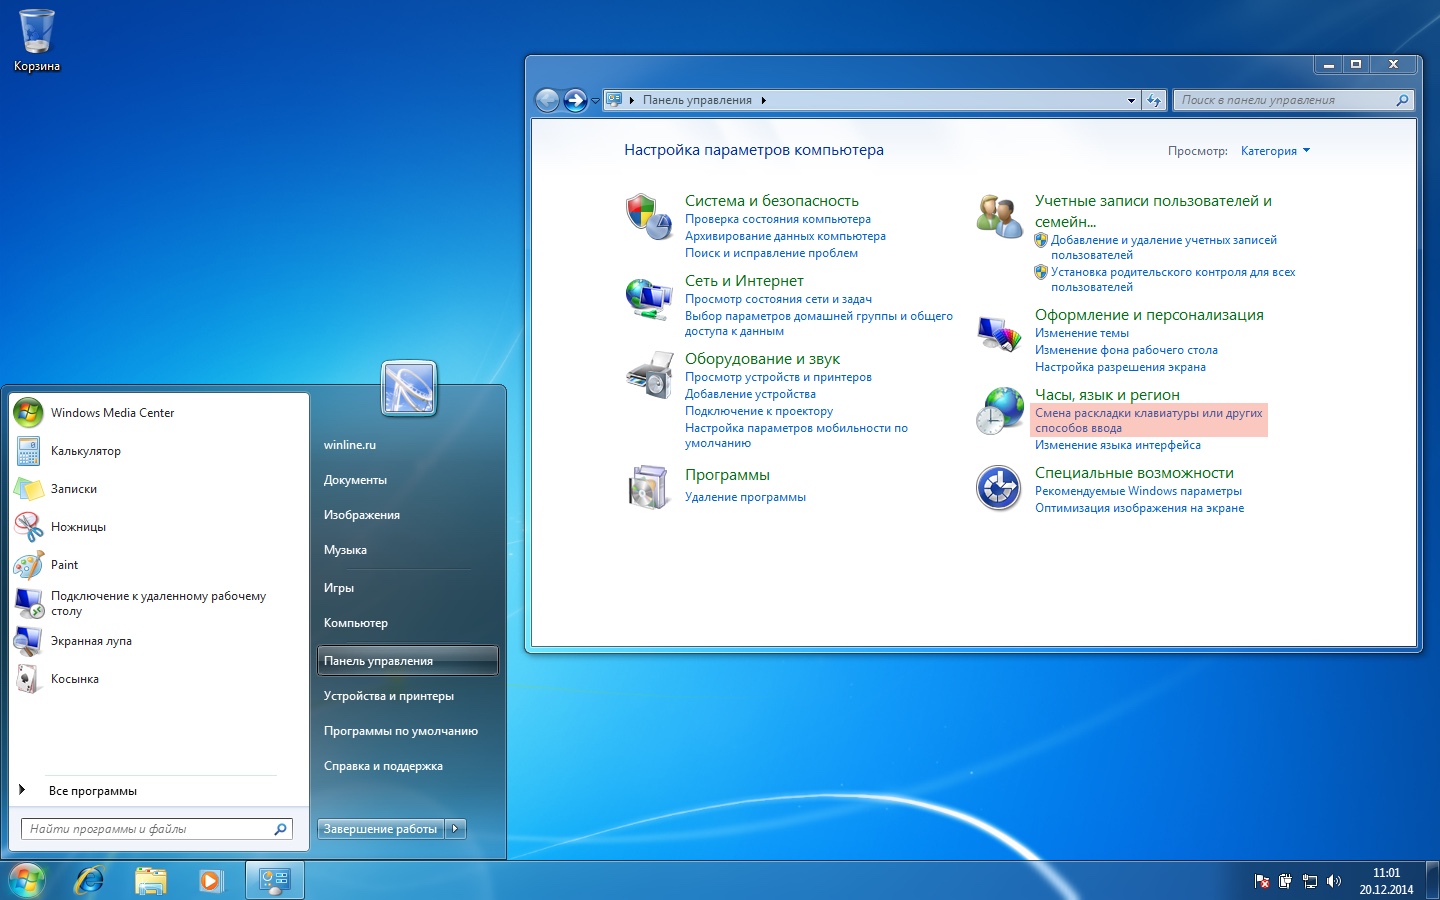
Task: Select Компьютер in the Start menu
Action: click(356, 622)
